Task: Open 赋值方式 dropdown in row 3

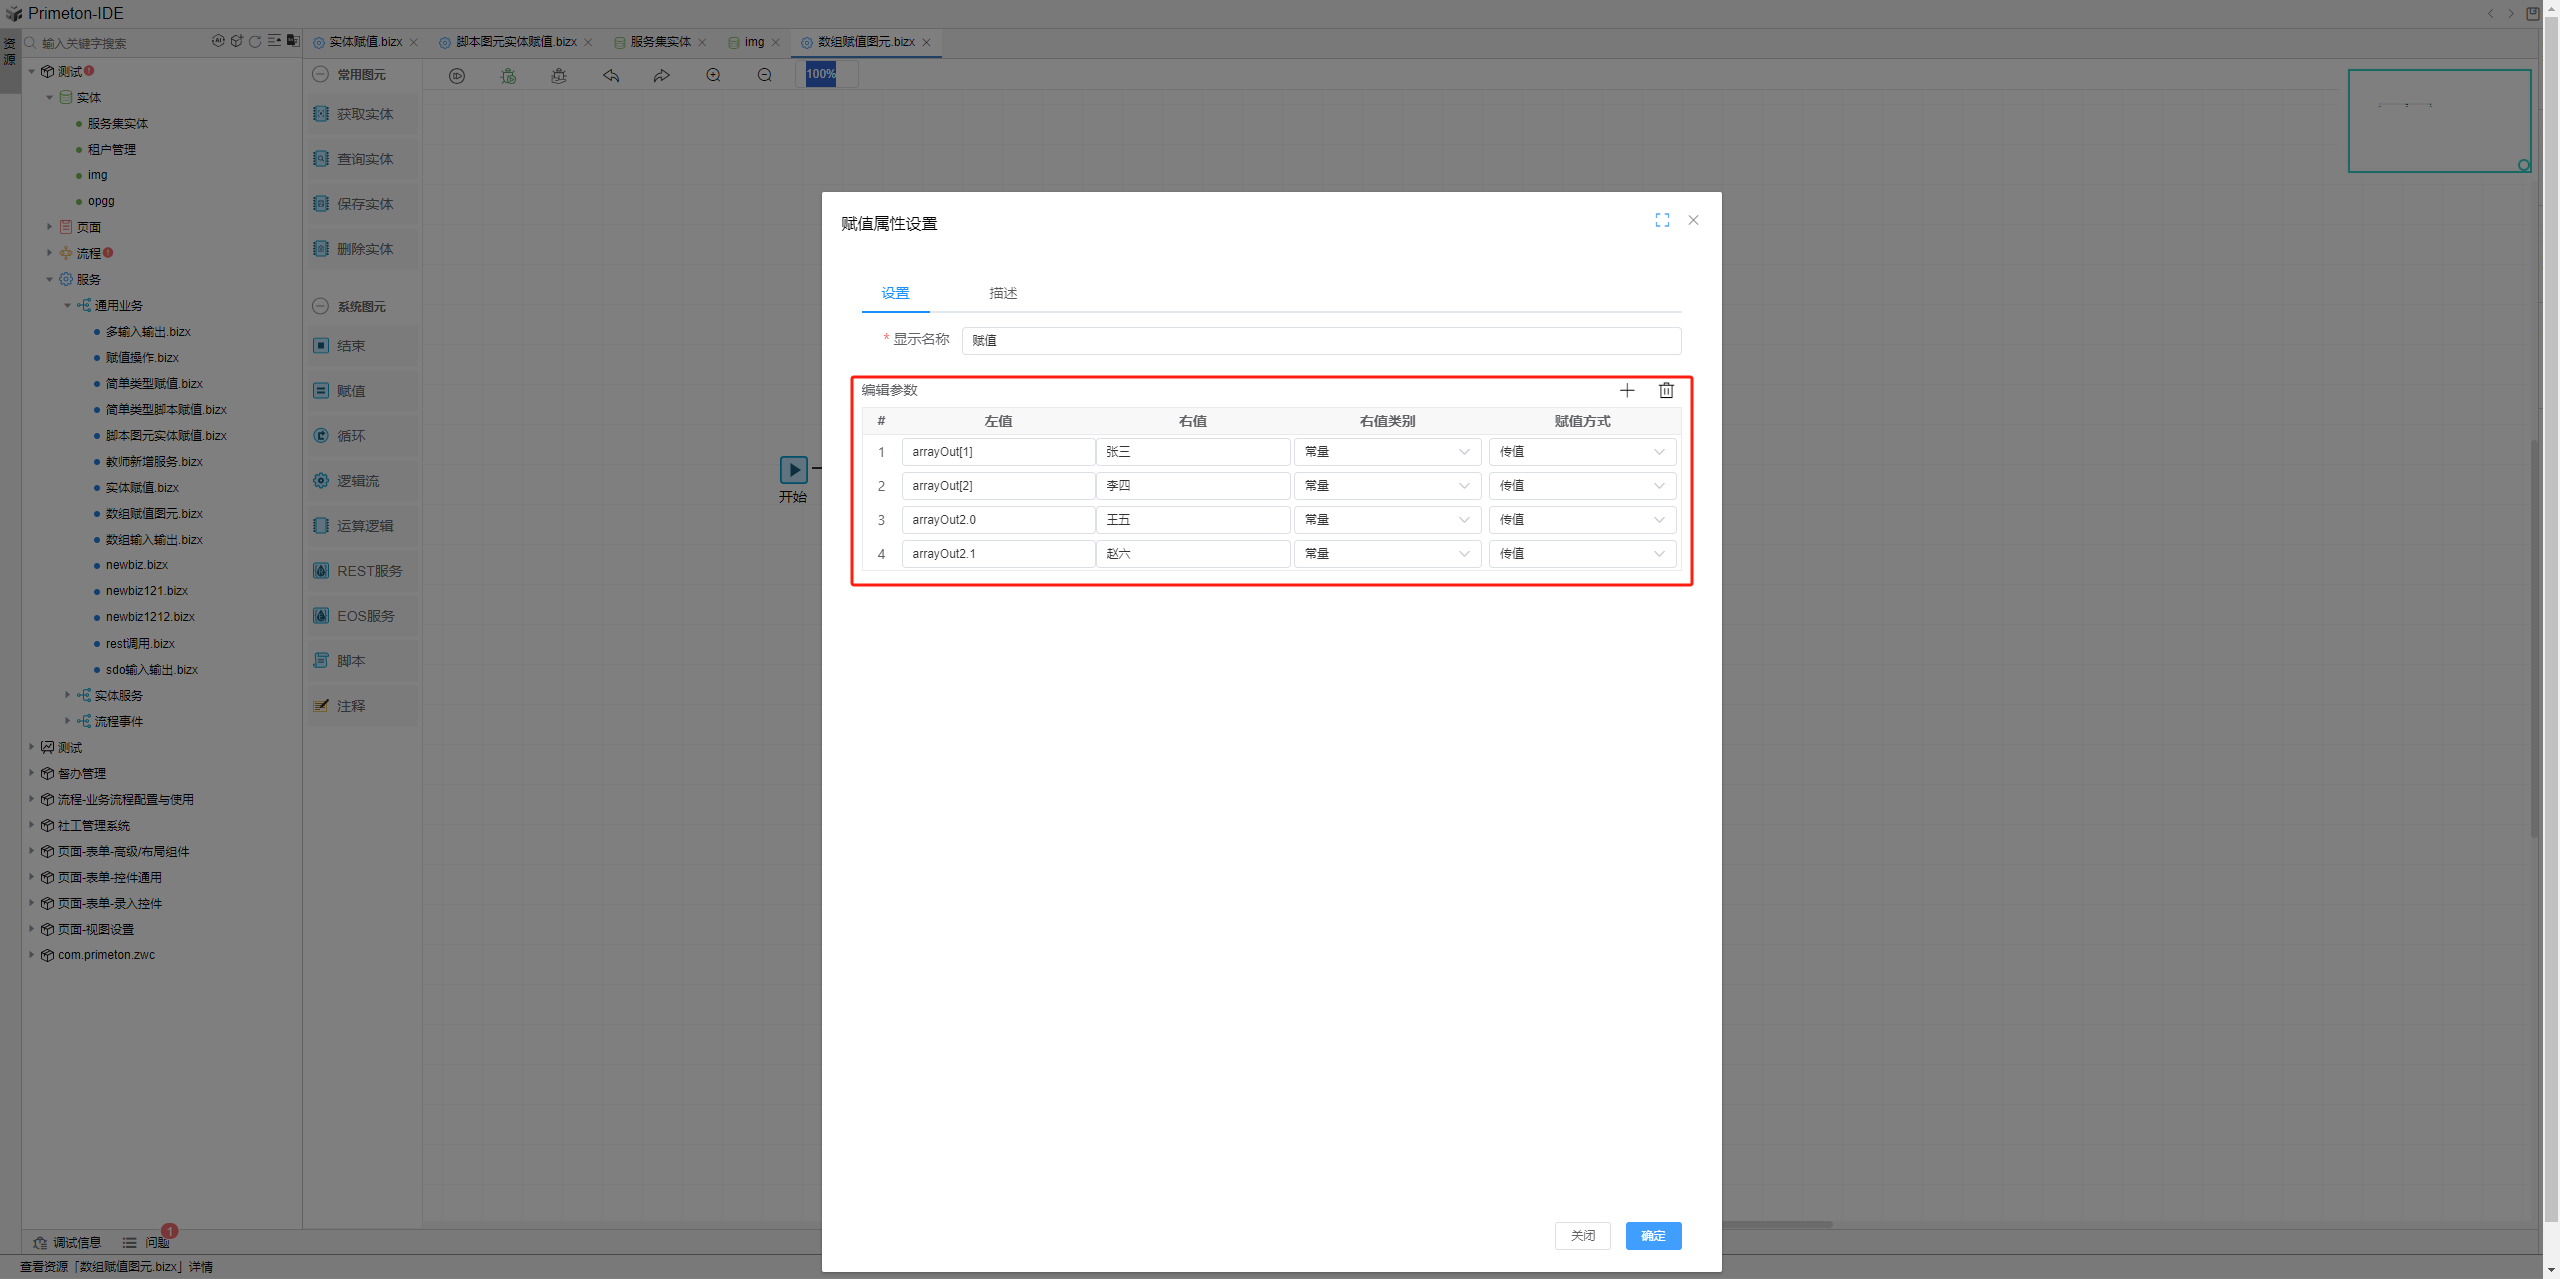Action: pos(1582,520)
